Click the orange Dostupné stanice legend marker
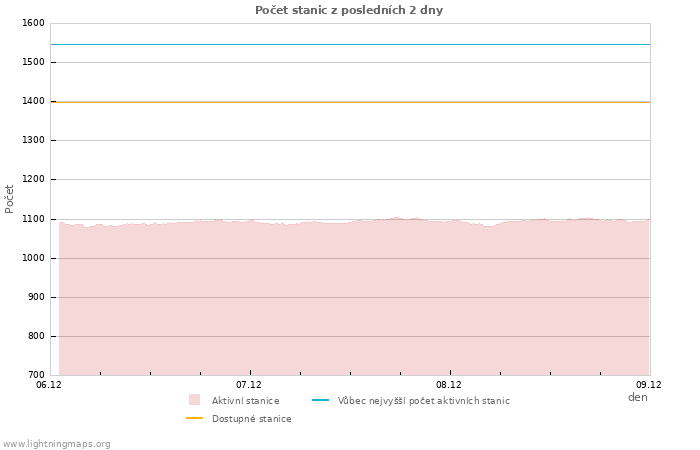This screenshot has height=450, width=700. 194,418
